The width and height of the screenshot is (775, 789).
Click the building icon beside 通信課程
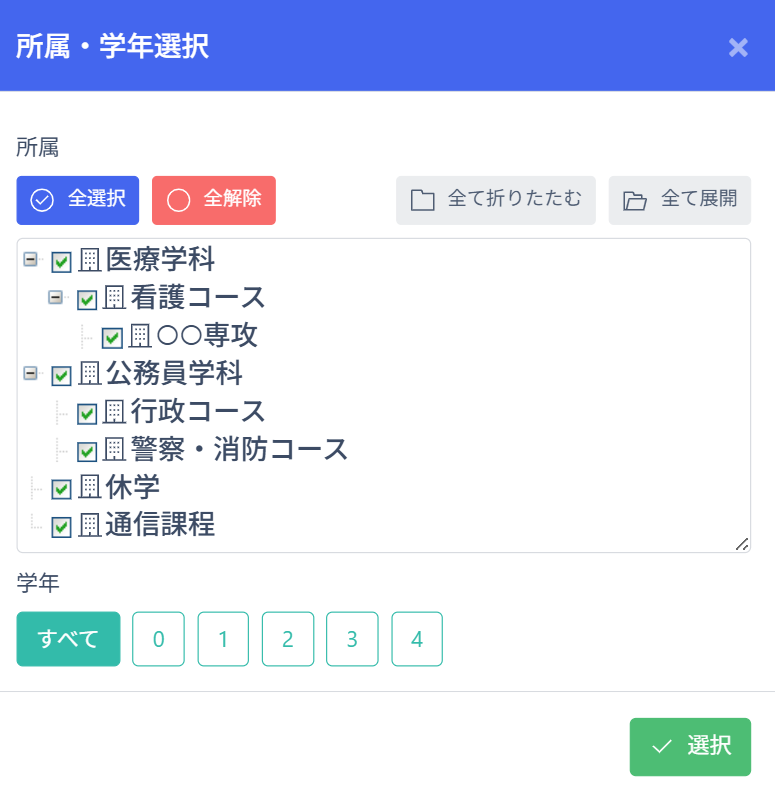(x=90, y=525)
